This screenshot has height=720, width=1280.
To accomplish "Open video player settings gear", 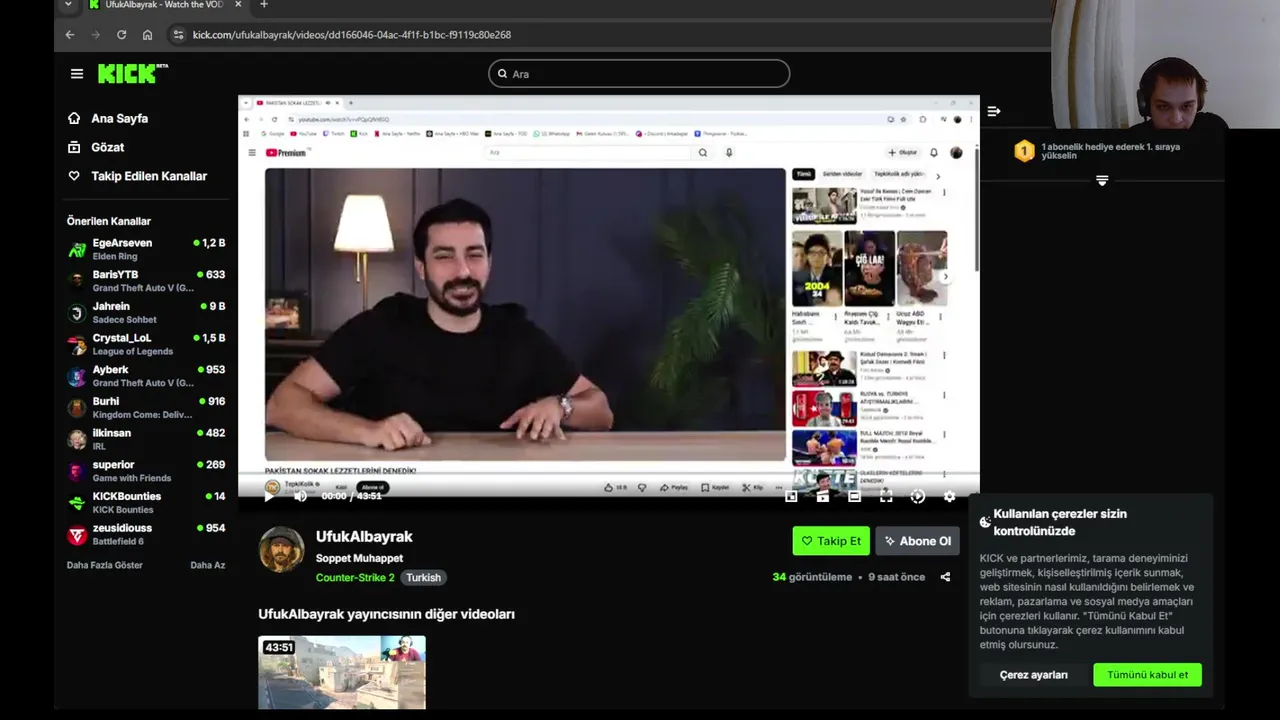I will (x=949, y=496).
